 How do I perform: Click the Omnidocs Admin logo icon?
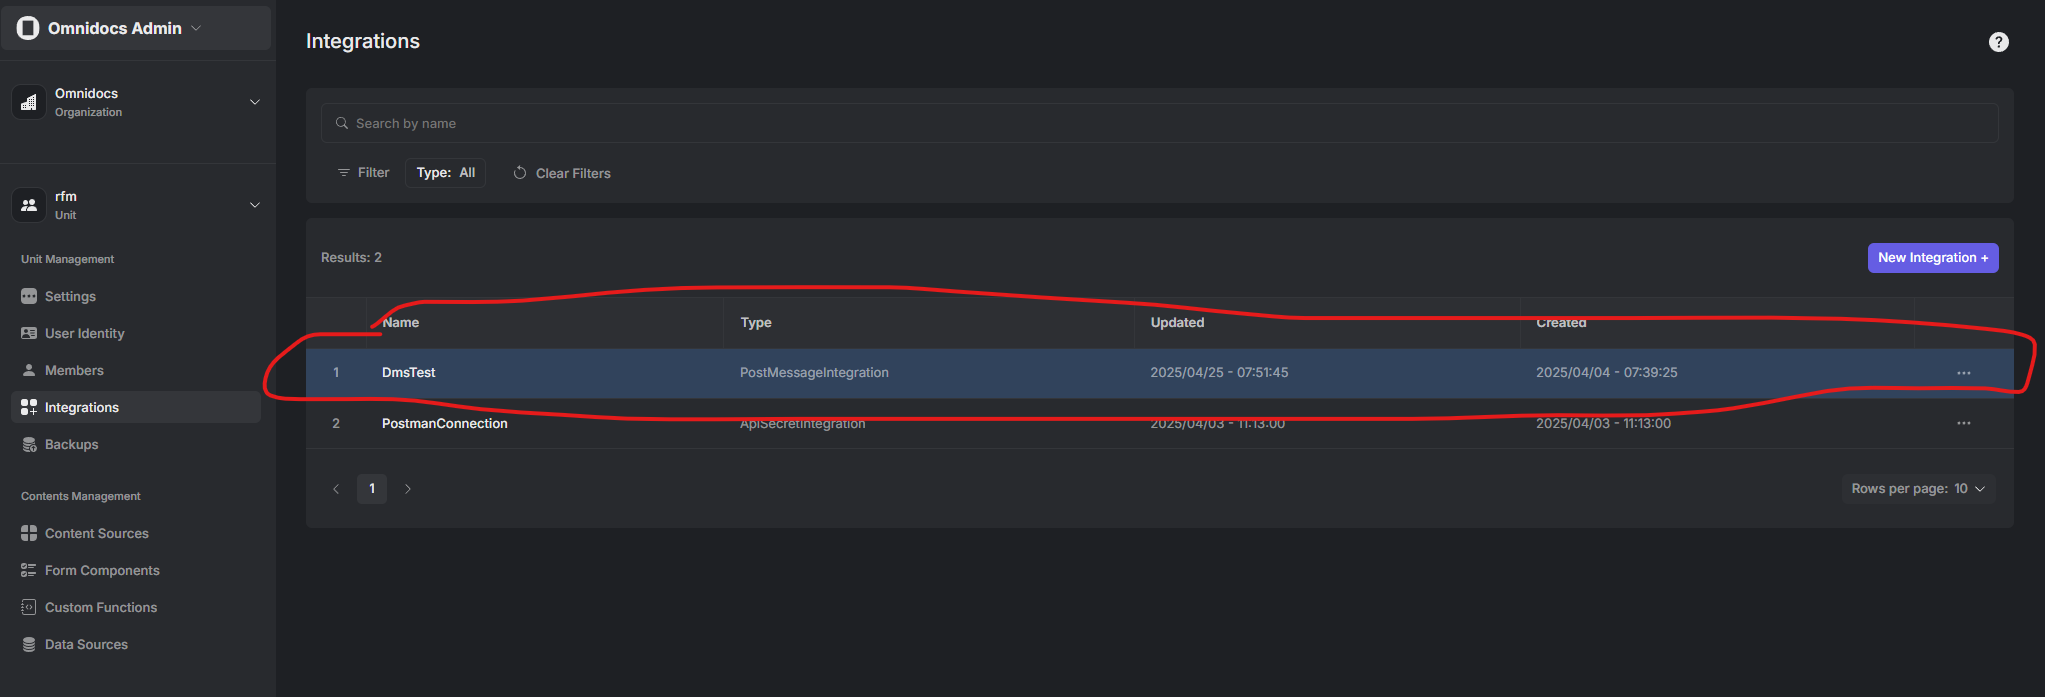(x=28, y=28)
